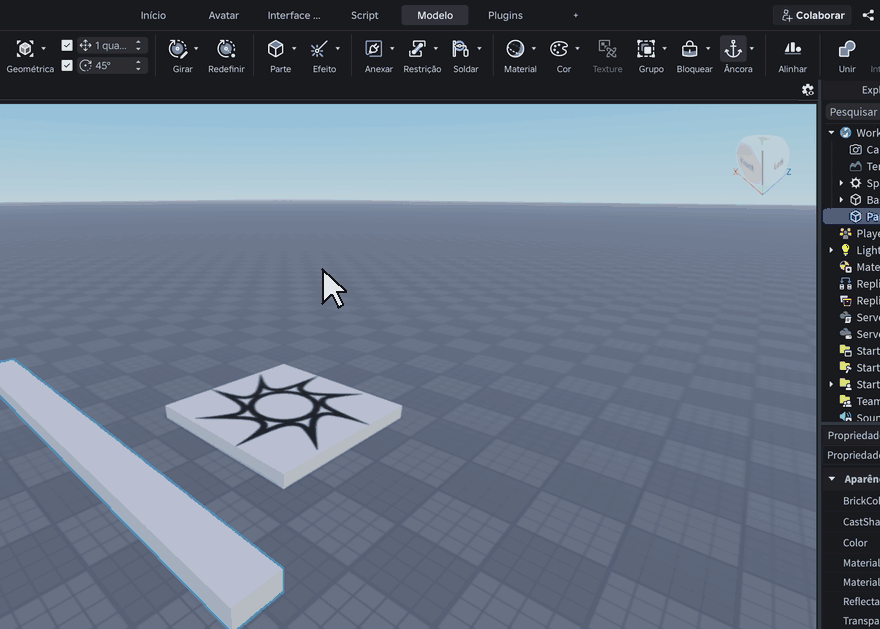Open the Avatar tab
The height and width of the screenshot is (629, 880).
point(223,15)
